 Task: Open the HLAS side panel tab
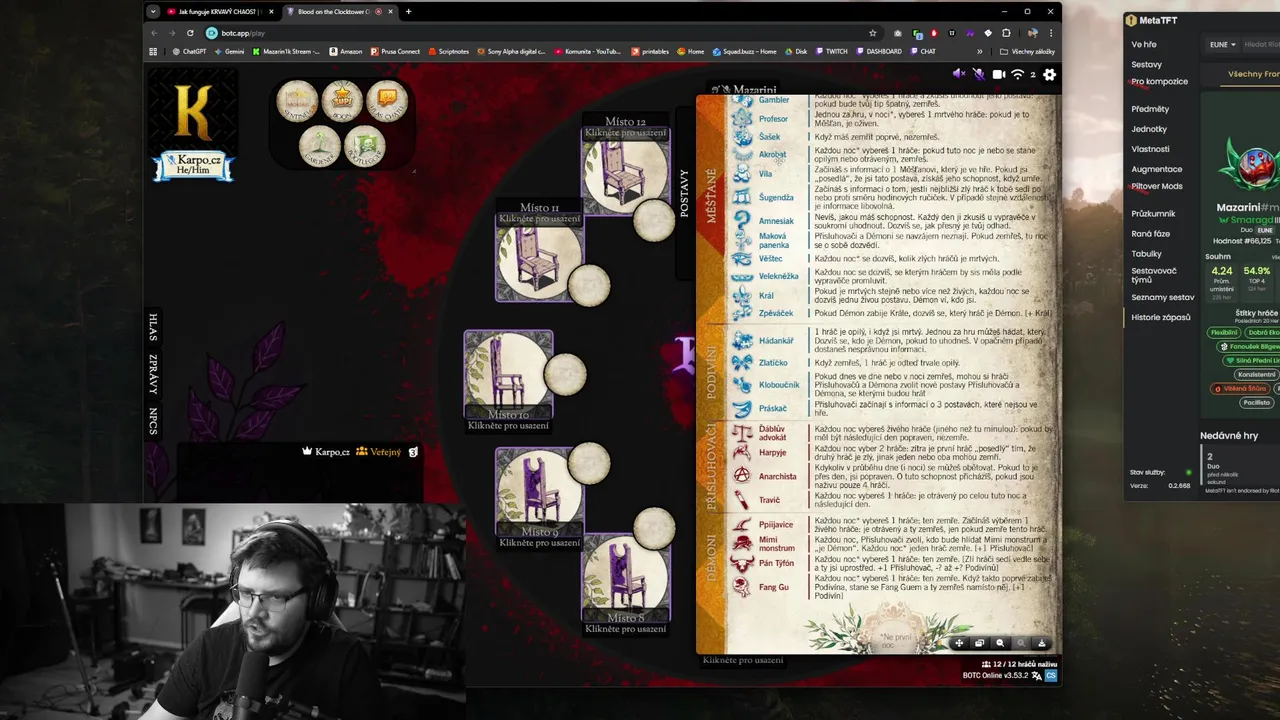153,327
